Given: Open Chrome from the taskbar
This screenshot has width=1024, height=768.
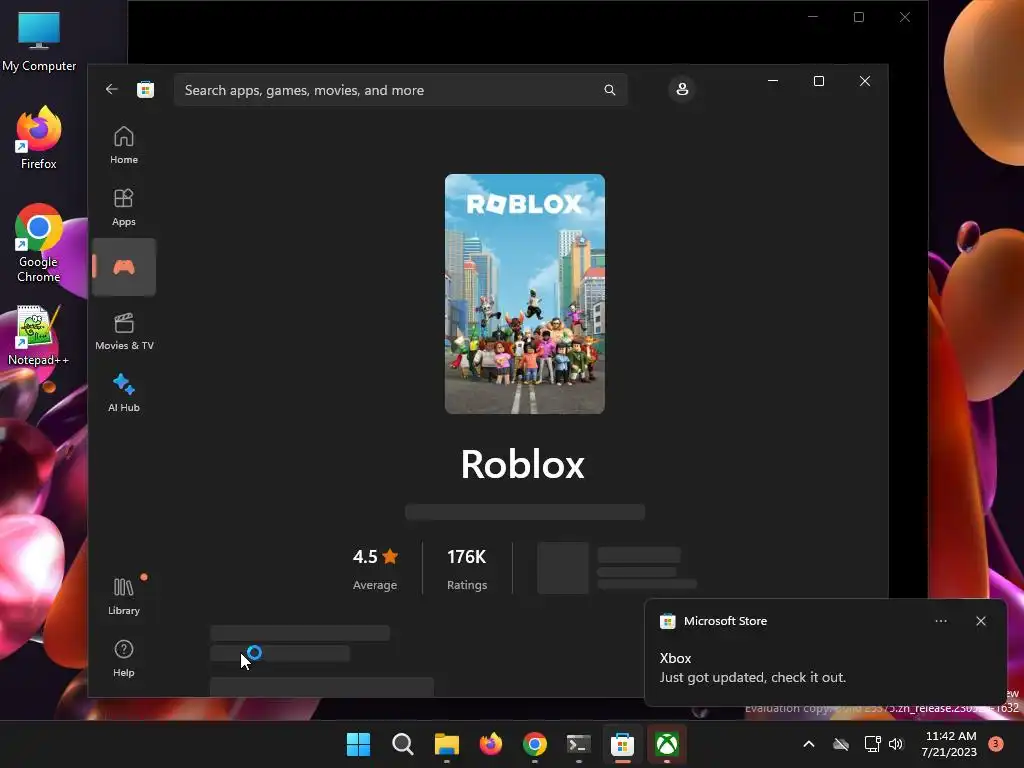Looking at the screenshot, I should [x=535, y=744].
